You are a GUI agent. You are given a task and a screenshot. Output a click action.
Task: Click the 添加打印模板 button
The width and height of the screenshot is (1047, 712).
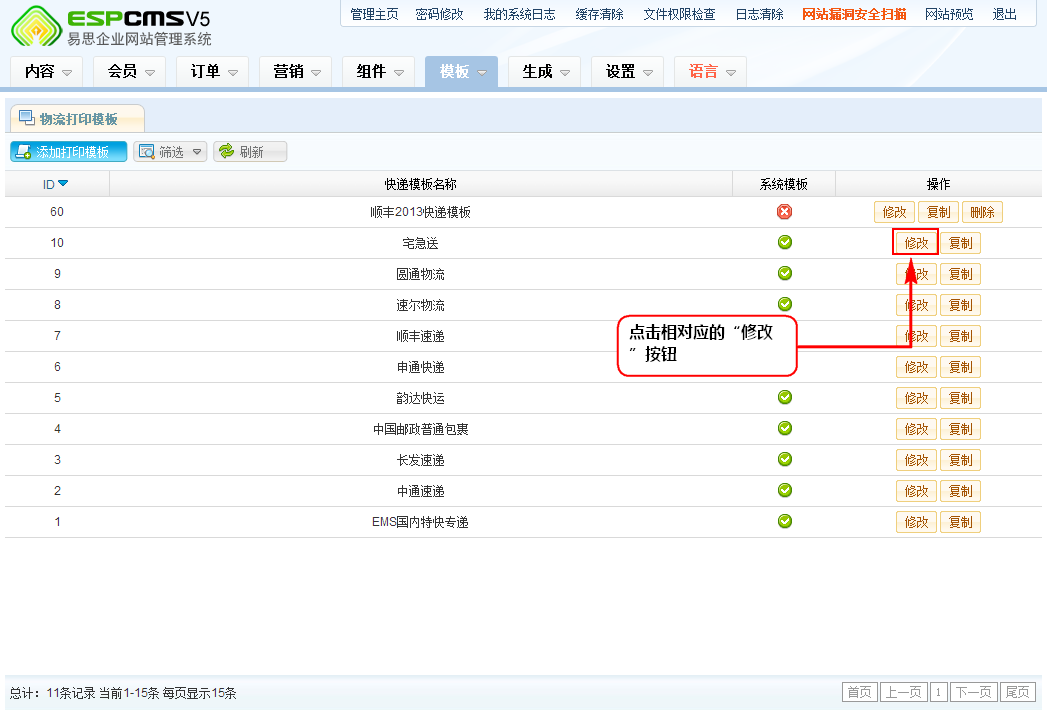(69, 152)
